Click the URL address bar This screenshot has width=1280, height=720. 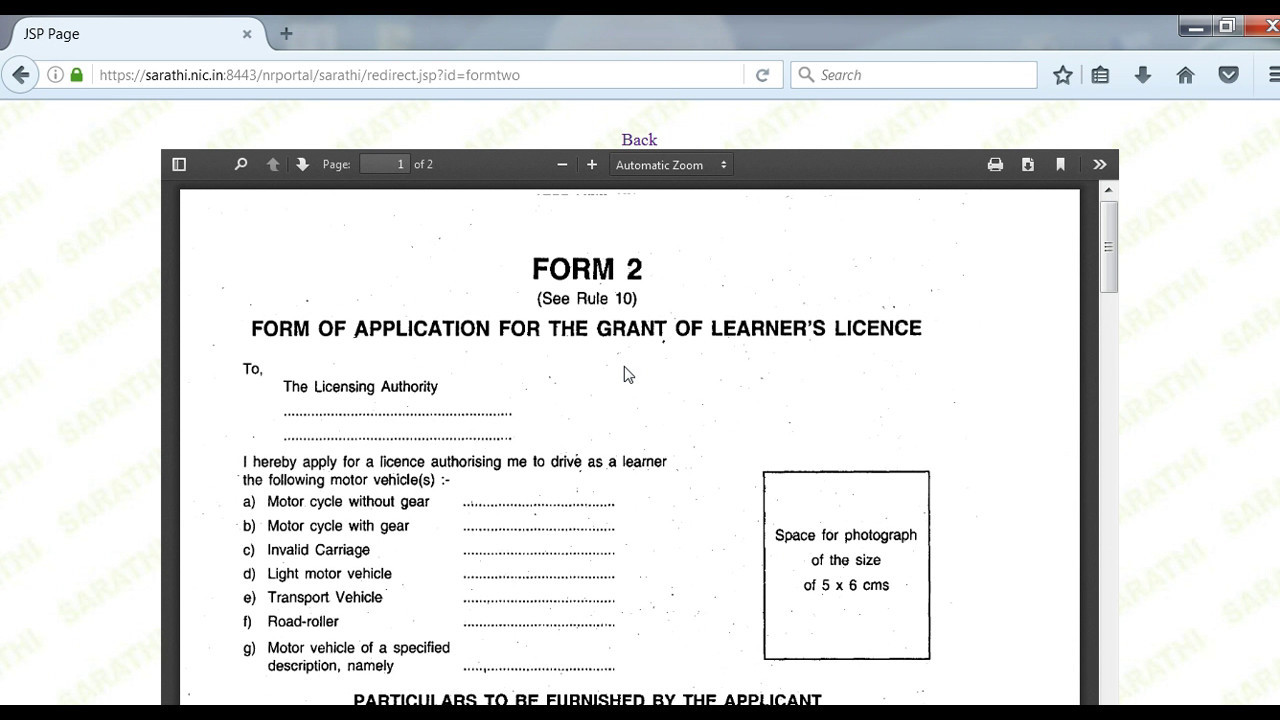tap(420, 75)
